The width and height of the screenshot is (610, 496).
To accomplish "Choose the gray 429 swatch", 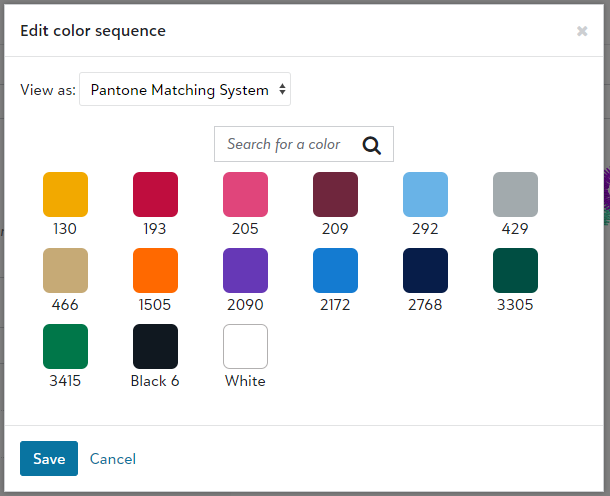I will coord(515,195).
